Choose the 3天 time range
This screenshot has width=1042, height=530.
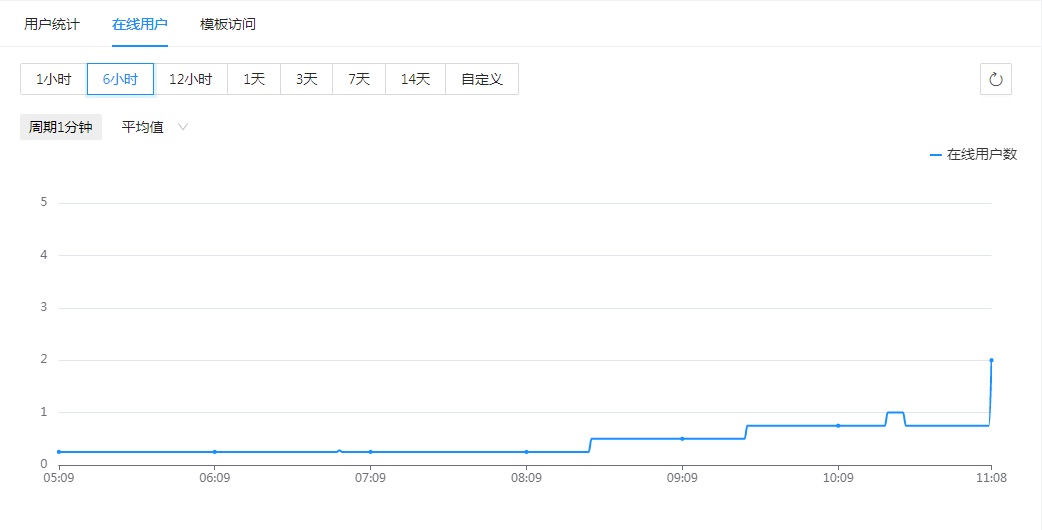tap(306, 79)
